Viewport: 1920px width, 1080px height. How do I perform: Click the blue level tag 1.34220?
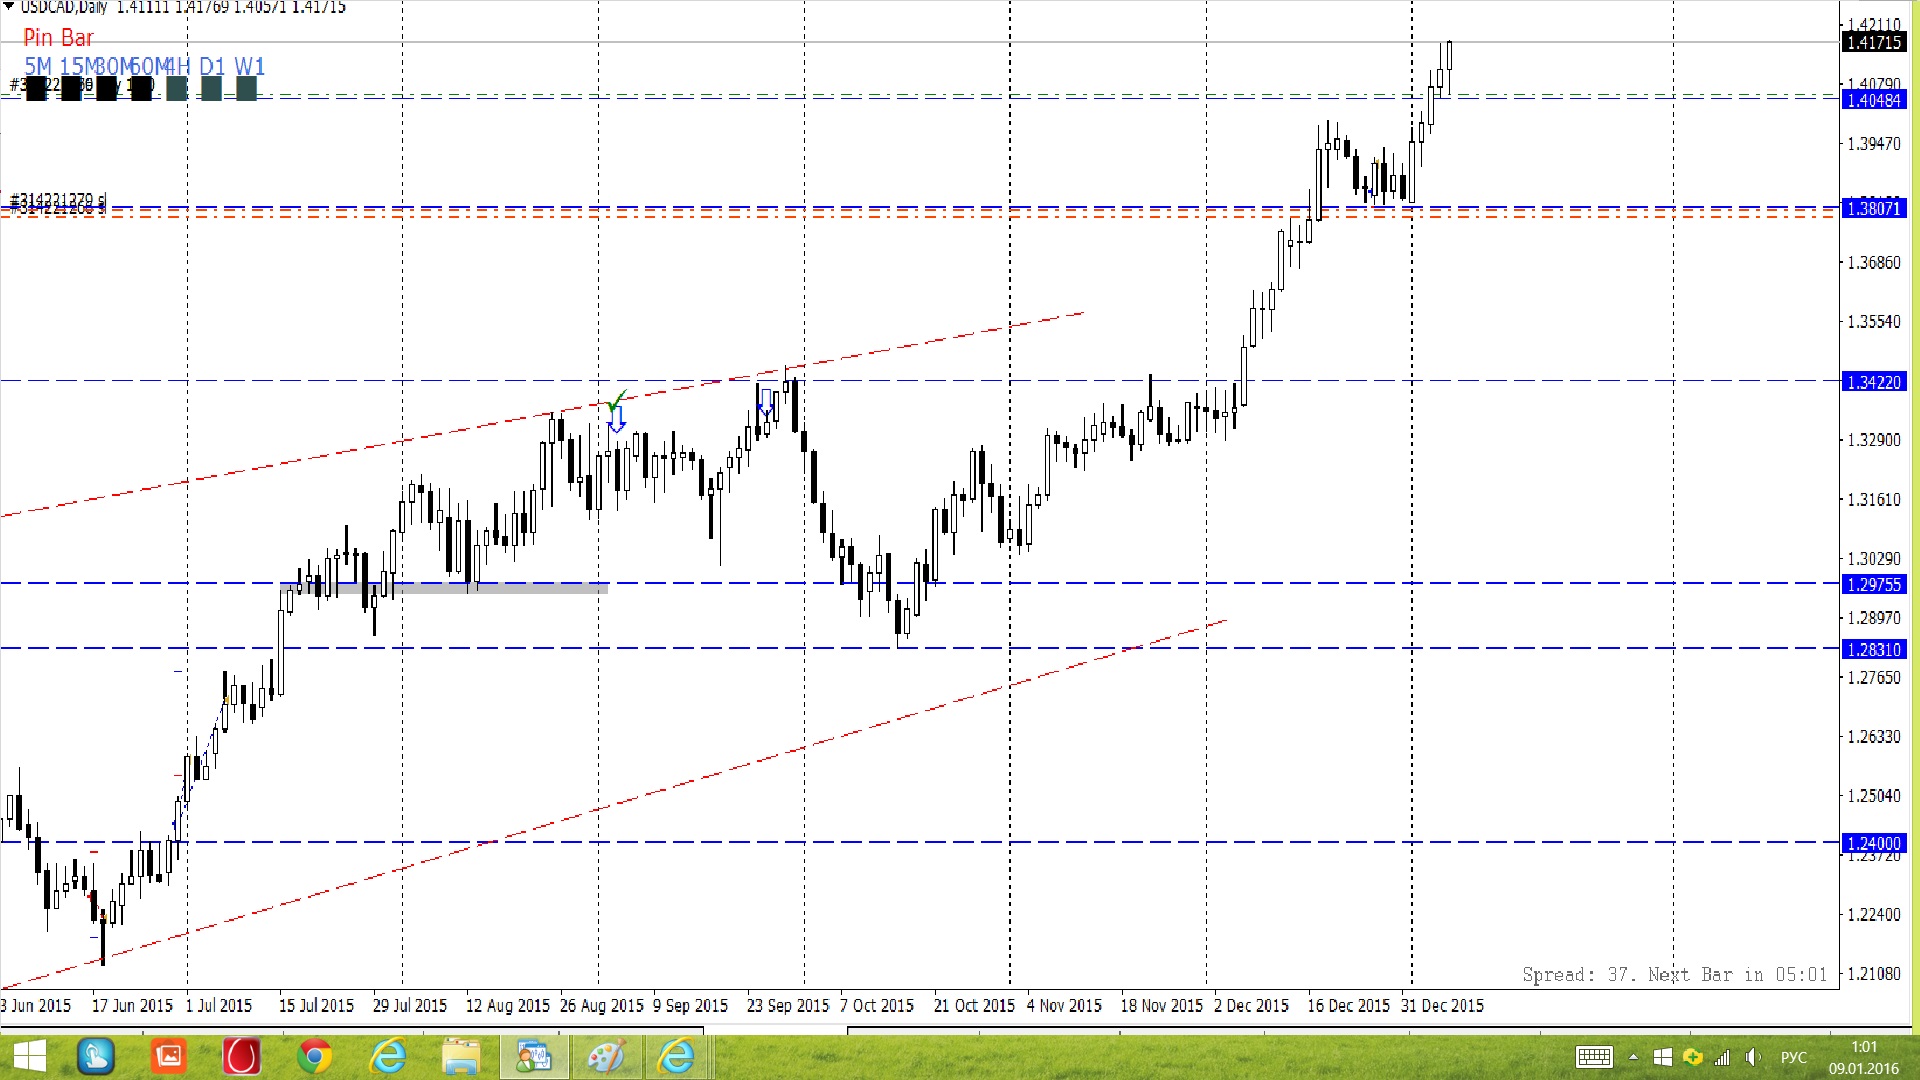pyautogui.click(x=1874, y=382)
